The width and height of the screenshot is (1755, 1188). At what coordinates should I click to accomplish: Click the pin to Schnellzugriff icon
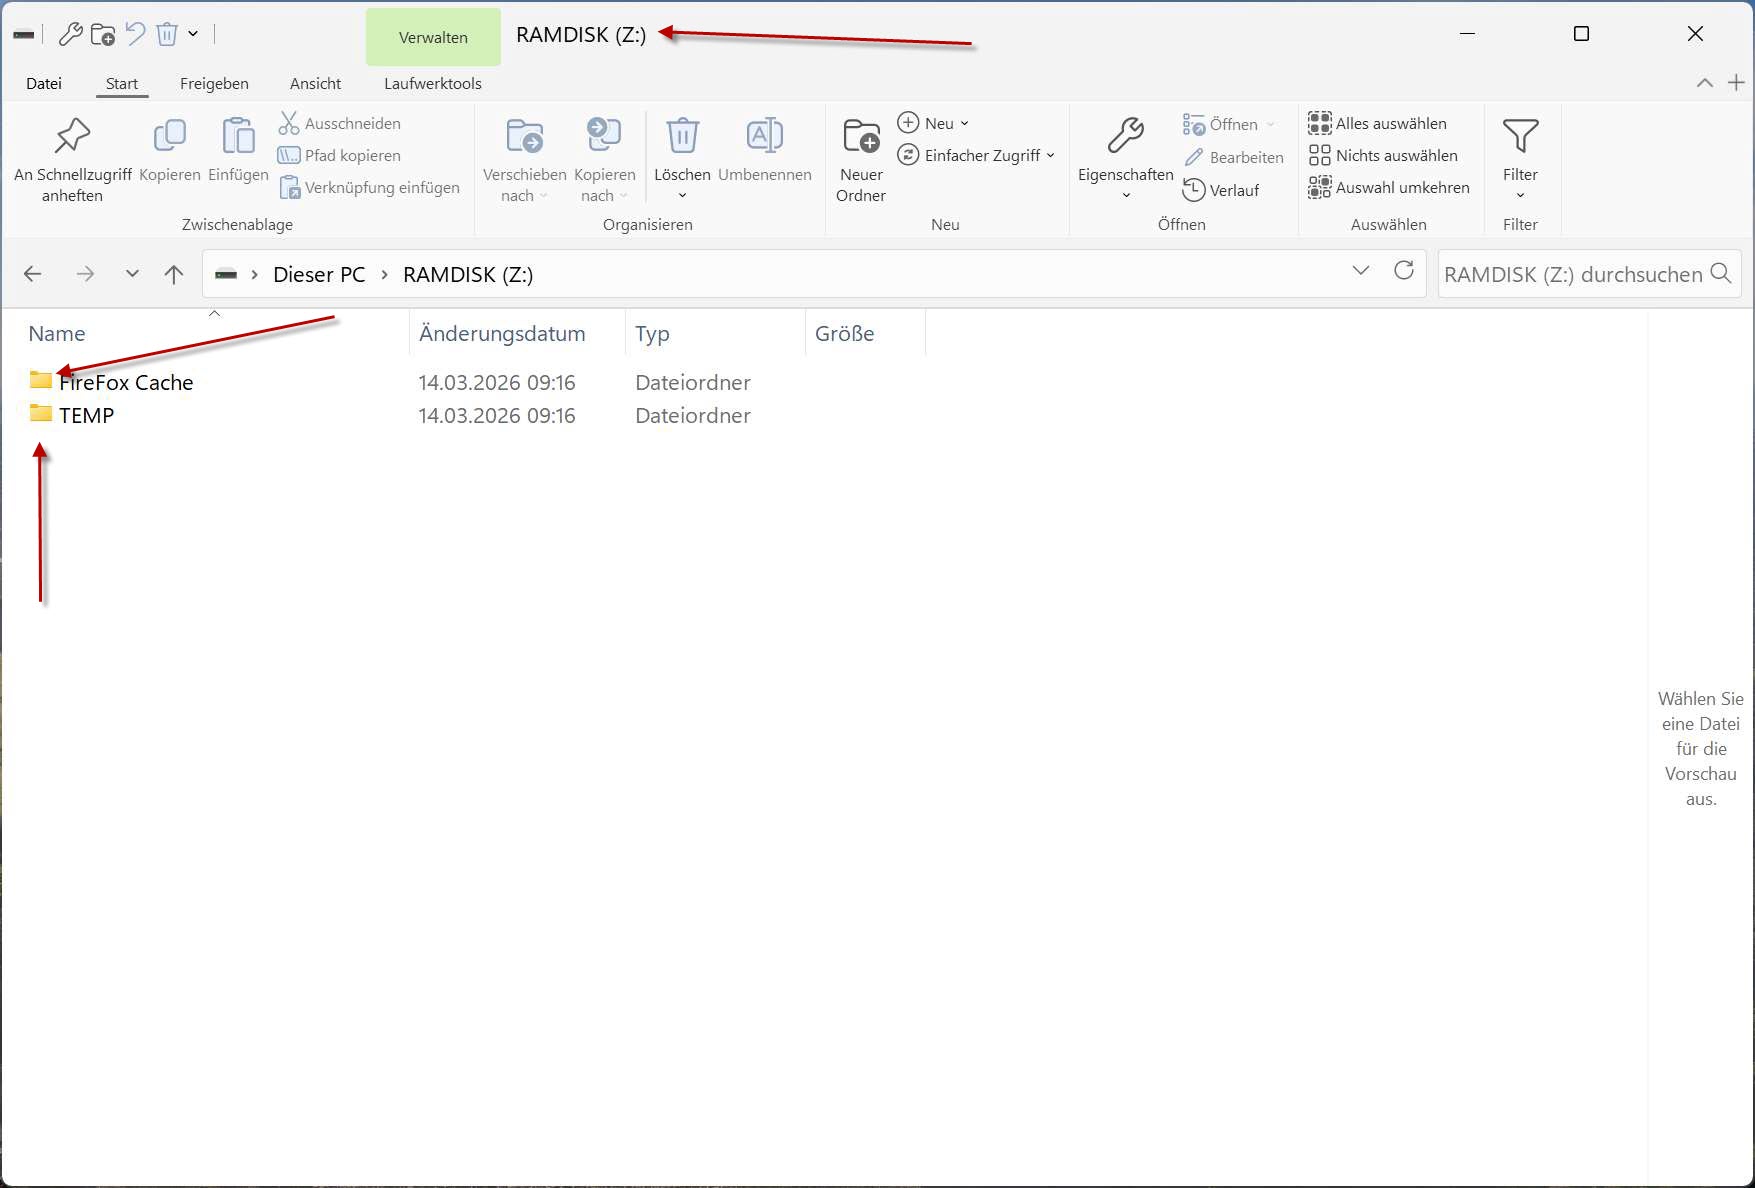point(72,136)
